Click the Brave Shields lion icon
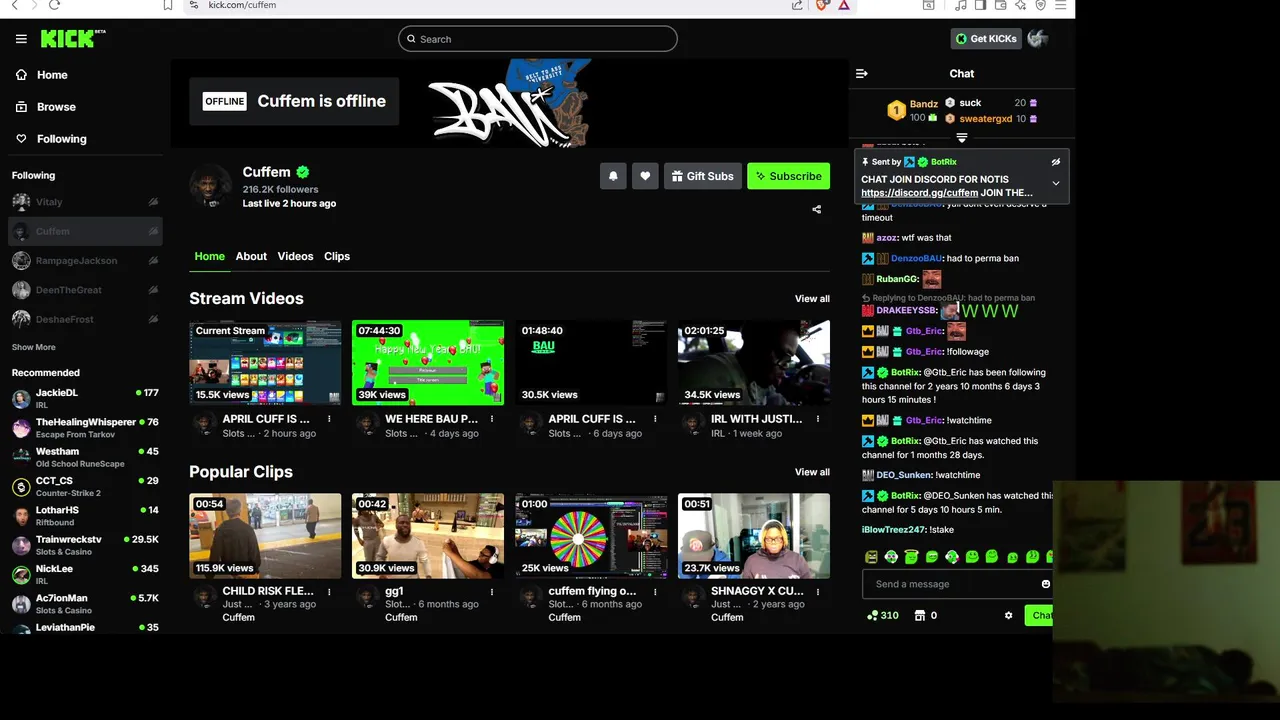This screenshot has width=1280, height=720. (822, 5)
